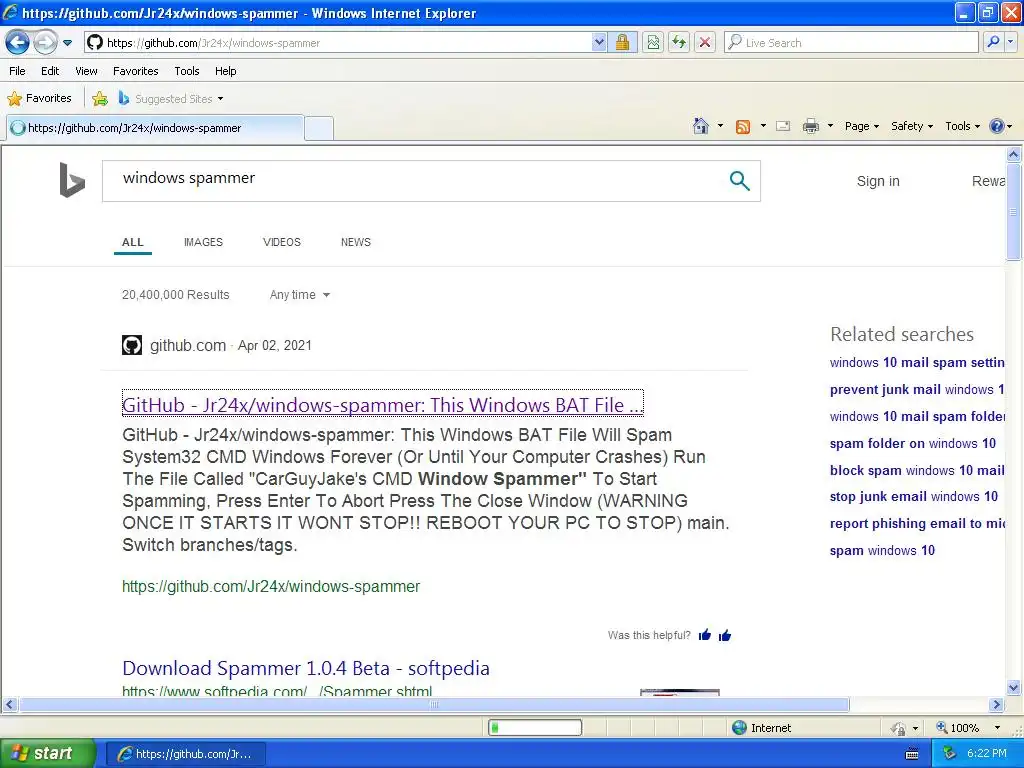Click the vertical scrollbar up arrow

(x=1014, y=155)
